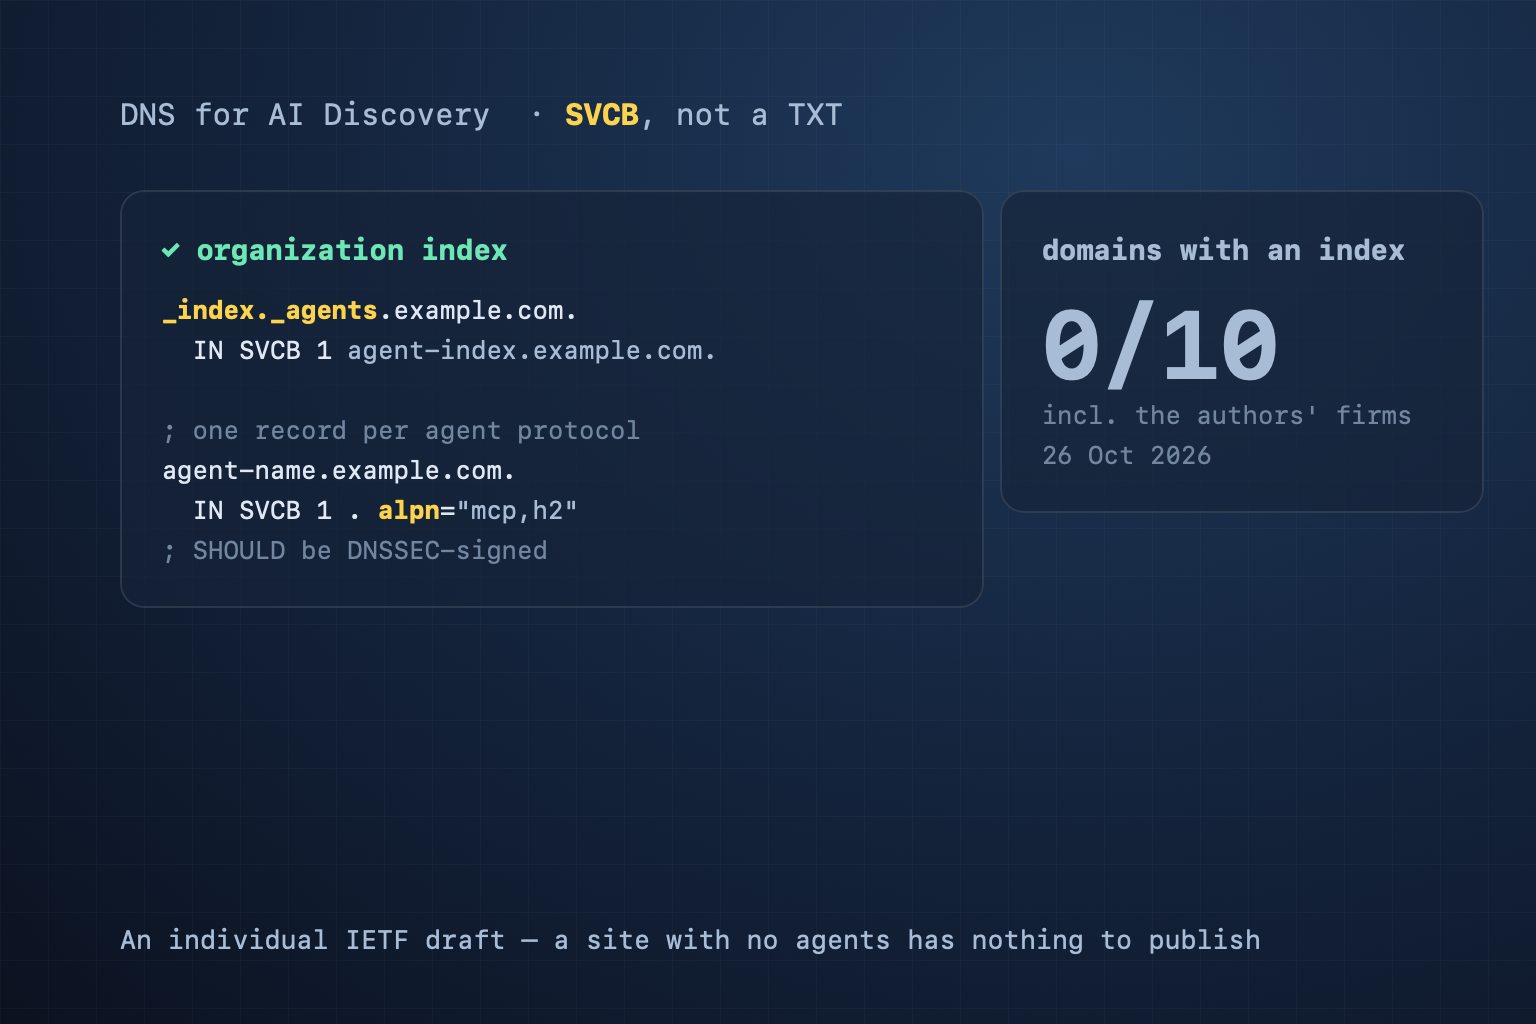The image size is (1536, 1024).
Task: Click the highlighted word 'SVCB' in title
Action: coord(602,115)
